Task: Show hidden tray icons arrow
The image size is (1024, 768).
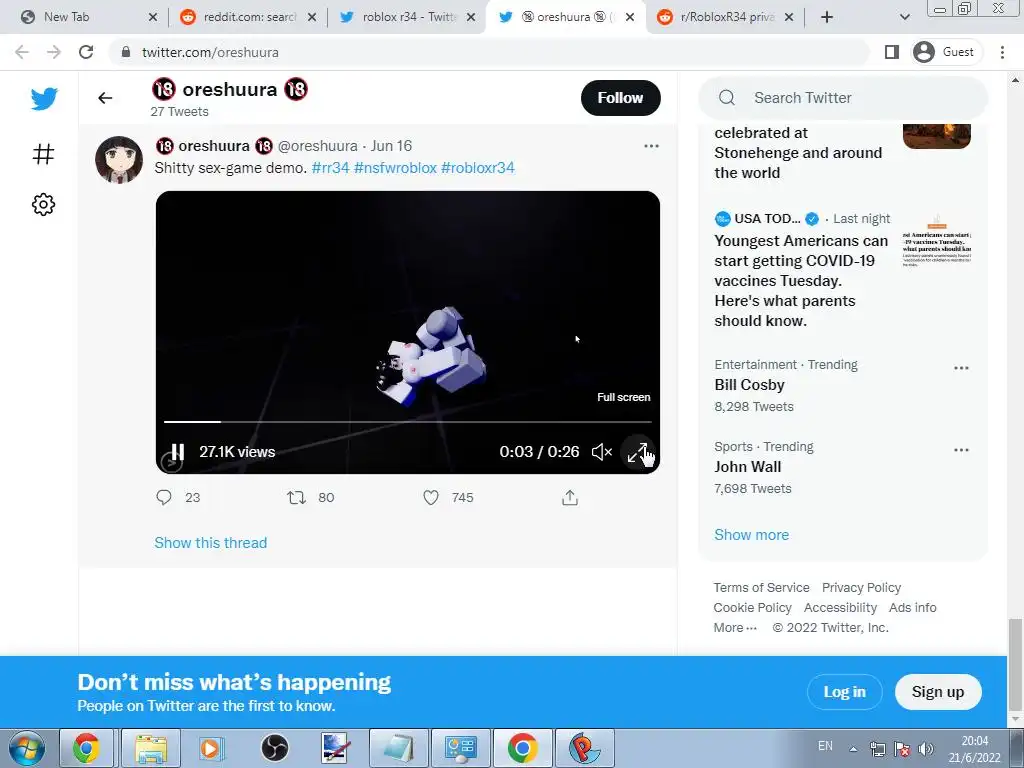Action: pos(853,748)
